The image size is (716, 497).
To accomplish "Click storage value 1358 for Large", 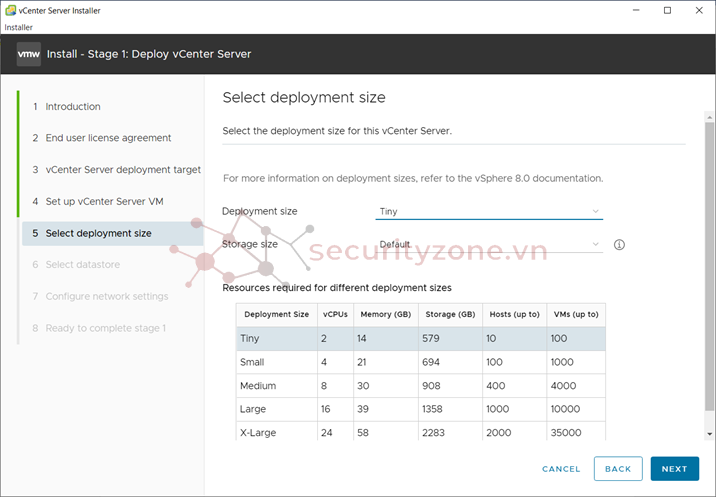I will pos(432,409).
